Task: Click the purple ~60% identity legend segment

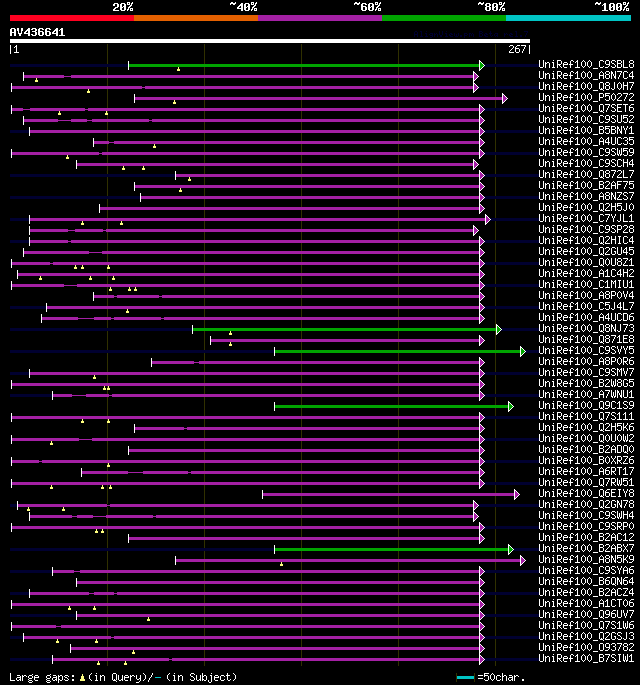Action: click(x=320, y=18)
